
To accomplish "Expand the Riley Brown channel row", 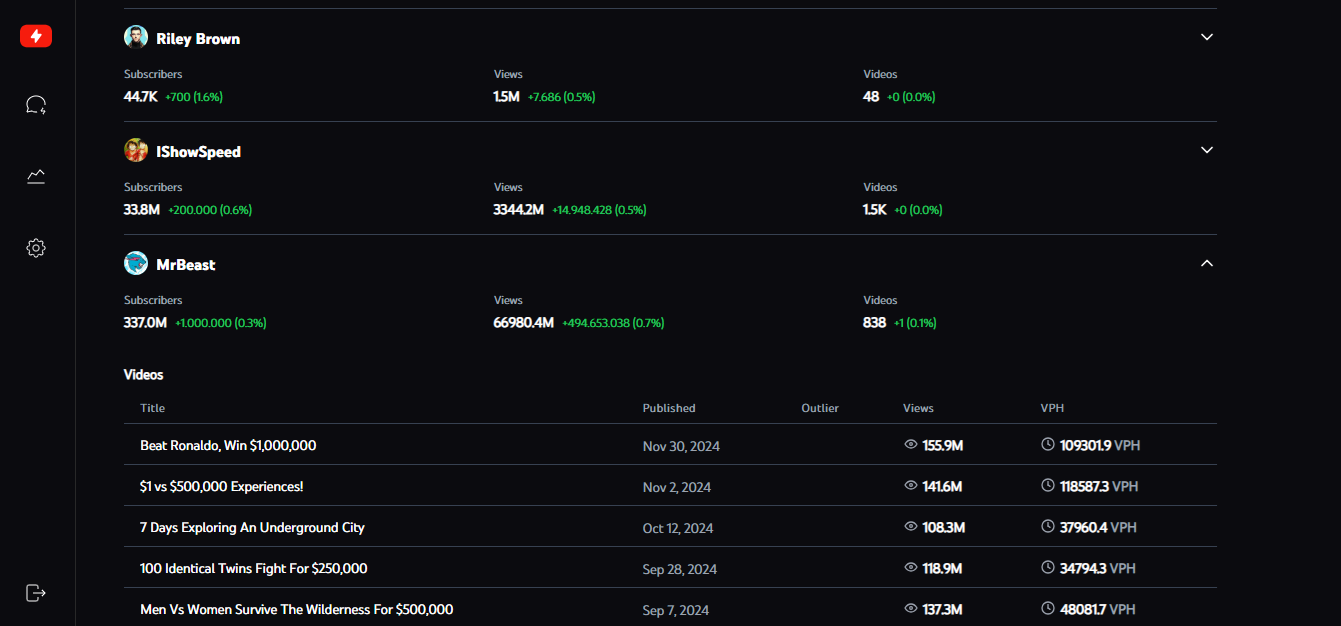I will (x=1207, y=37).
